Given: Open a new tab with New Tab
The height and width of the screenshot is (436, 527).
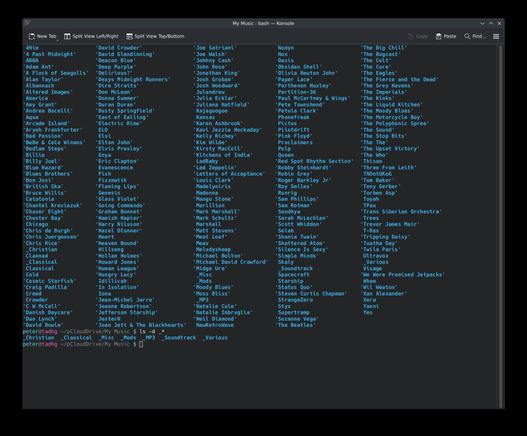Looking at the screenshot, I should coord(42,36).
